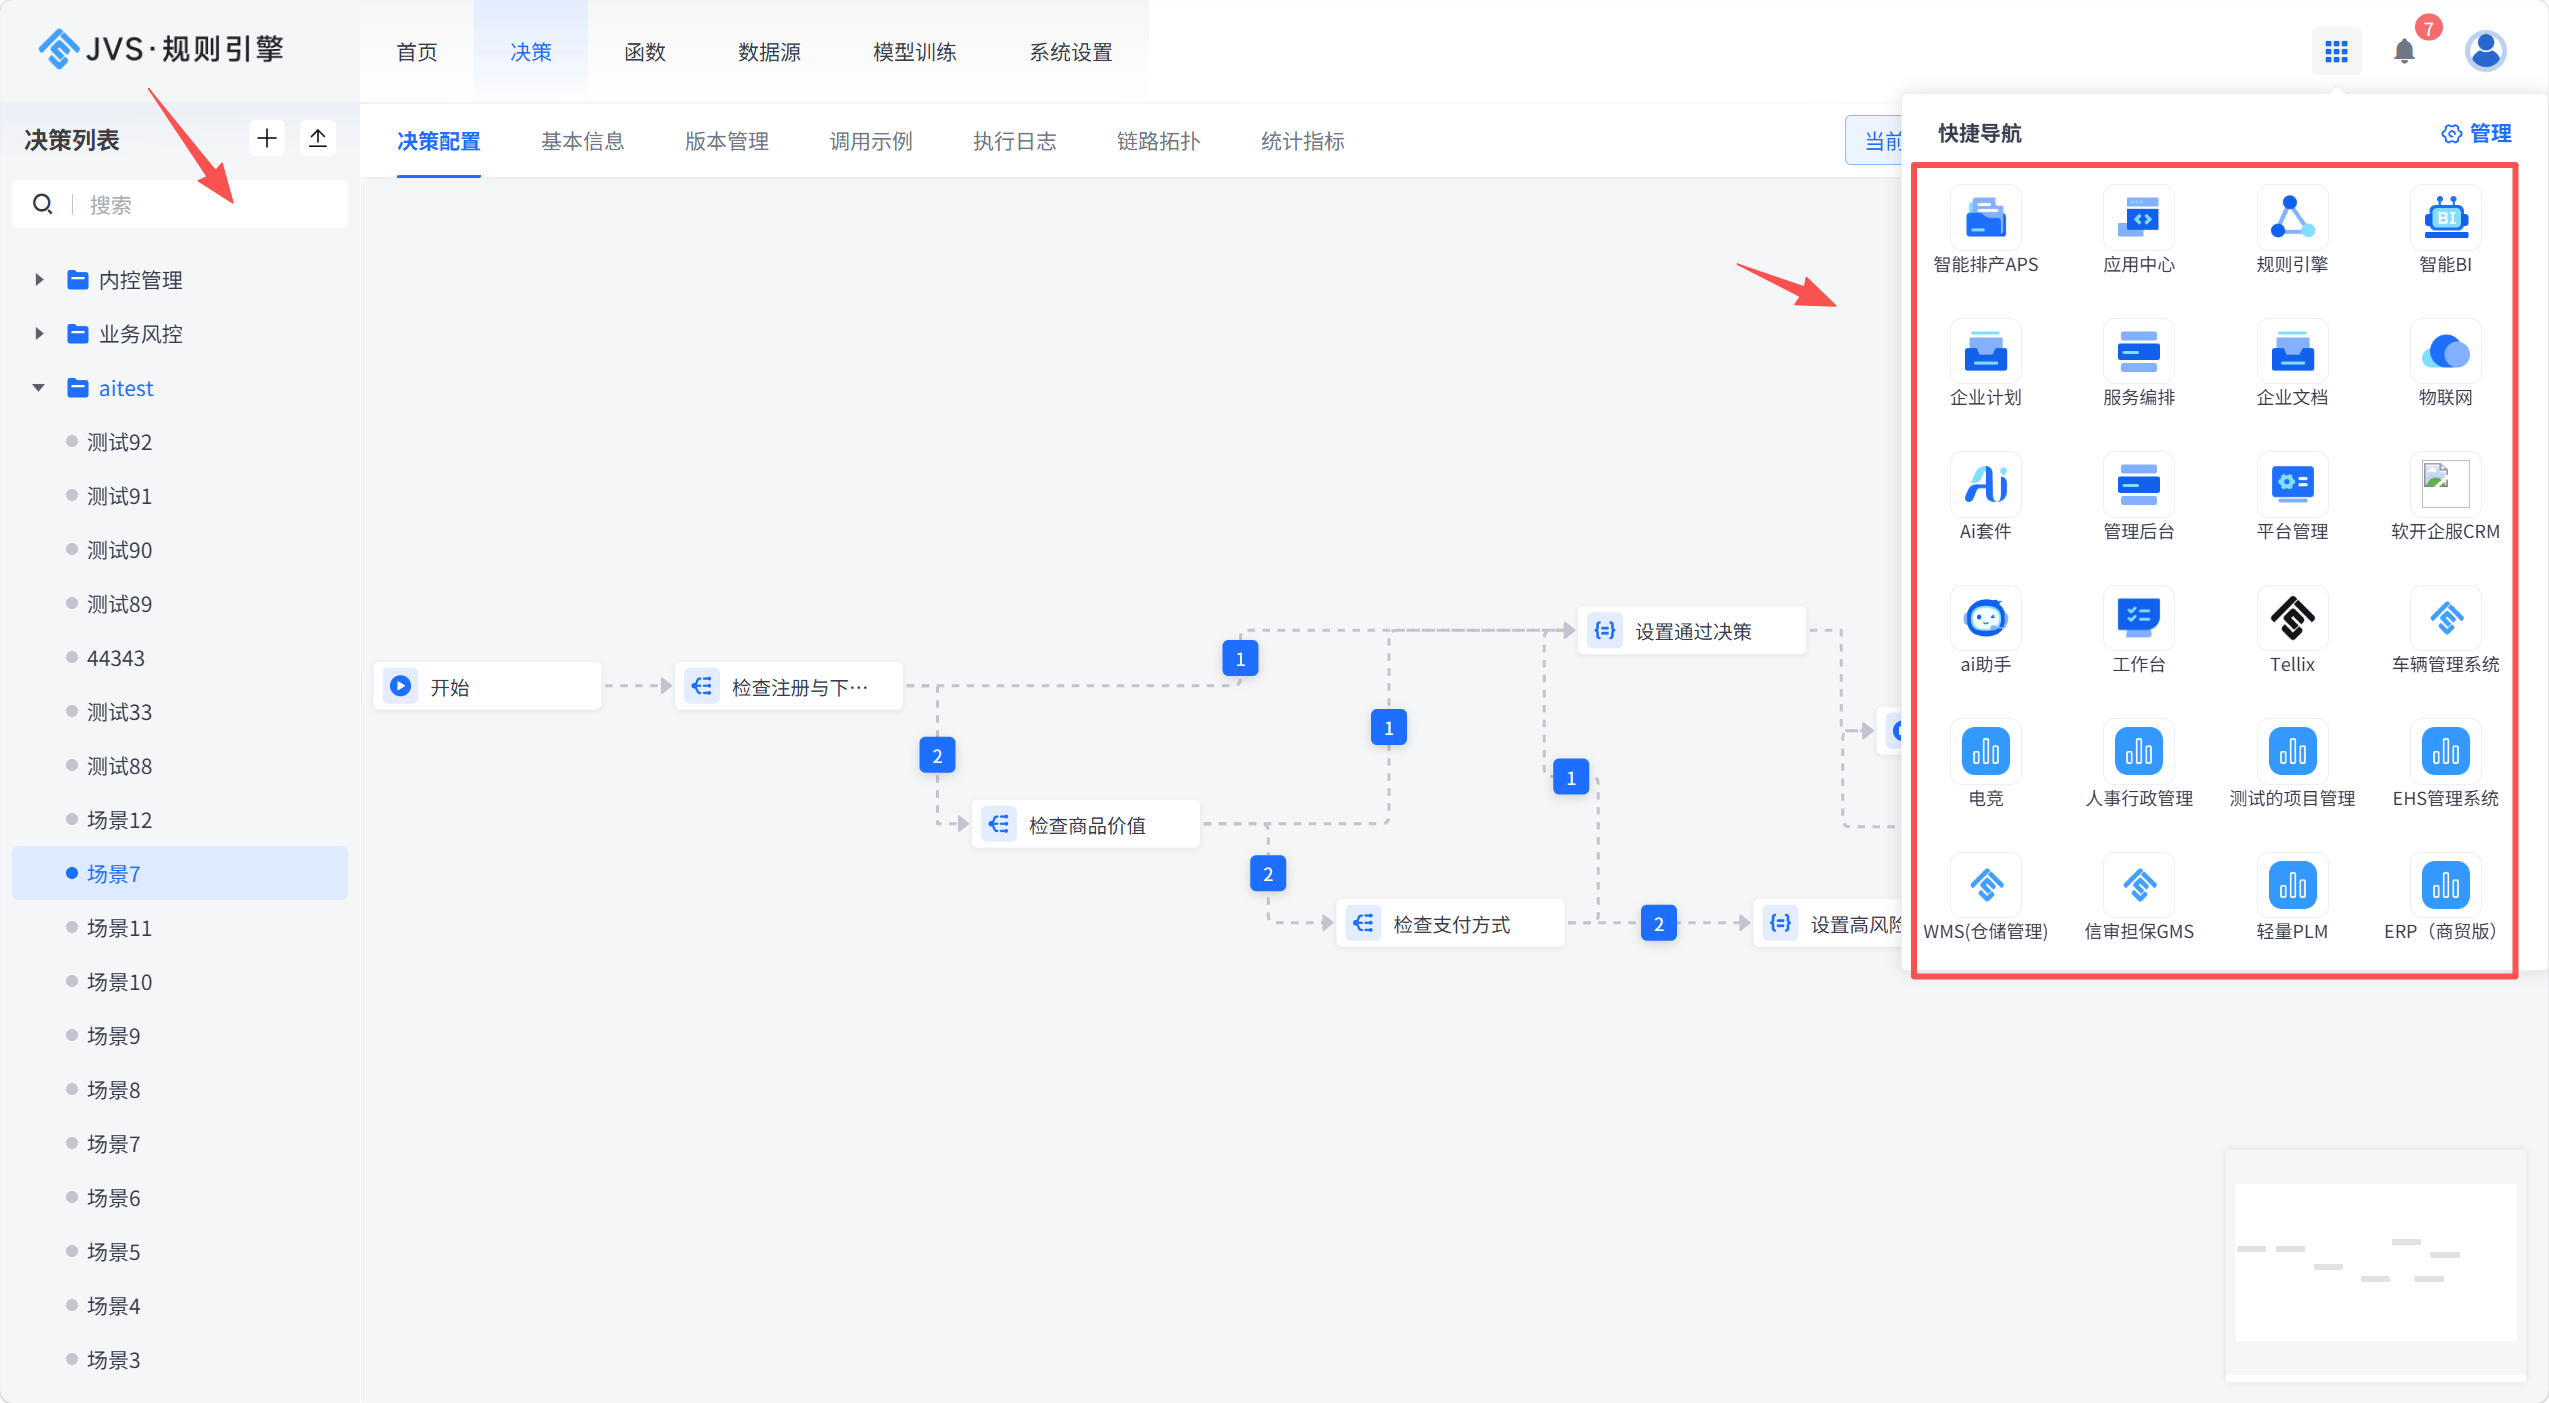Open the 平台管理 app icon
The image size is (2549, 1403).
click(x=2292, y=484)
